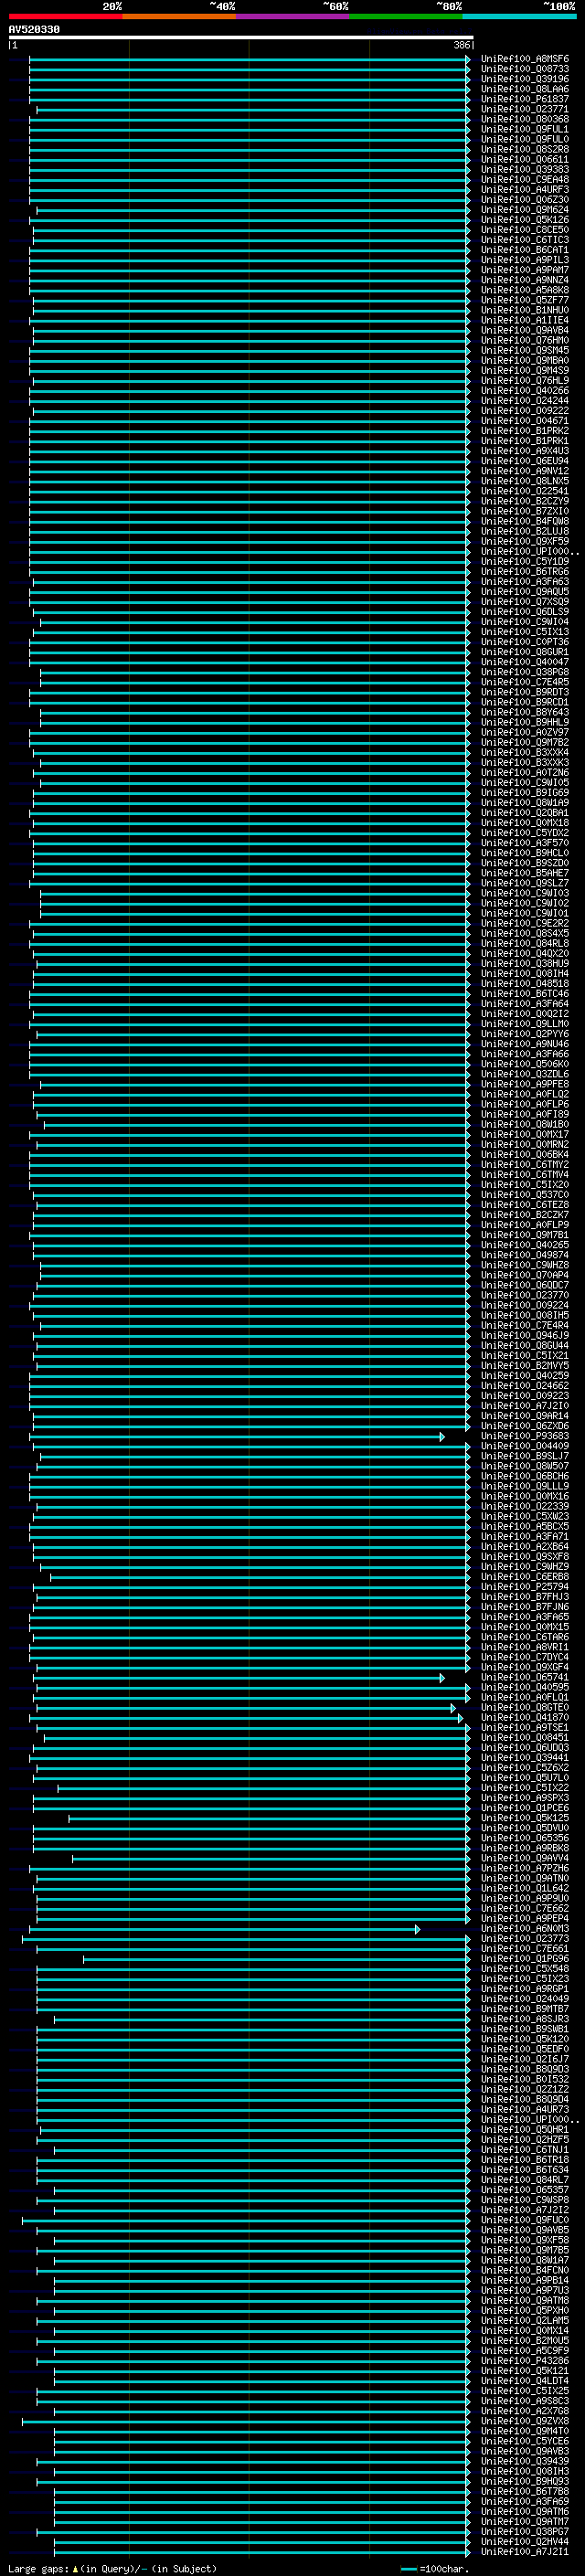
Task: Select UniRef100_Q39439 label
Action: pos(525,2461)
